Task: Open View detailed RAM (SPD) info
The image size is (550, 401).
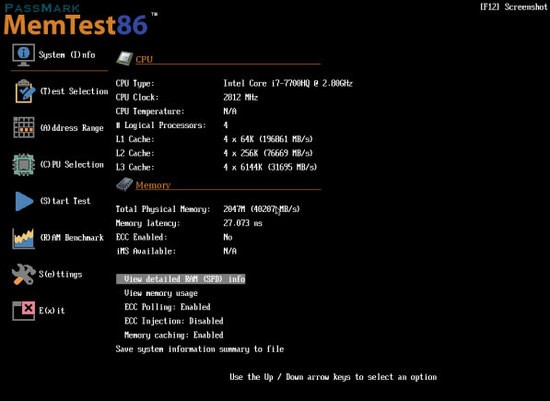Action: (x=181, y=279)
